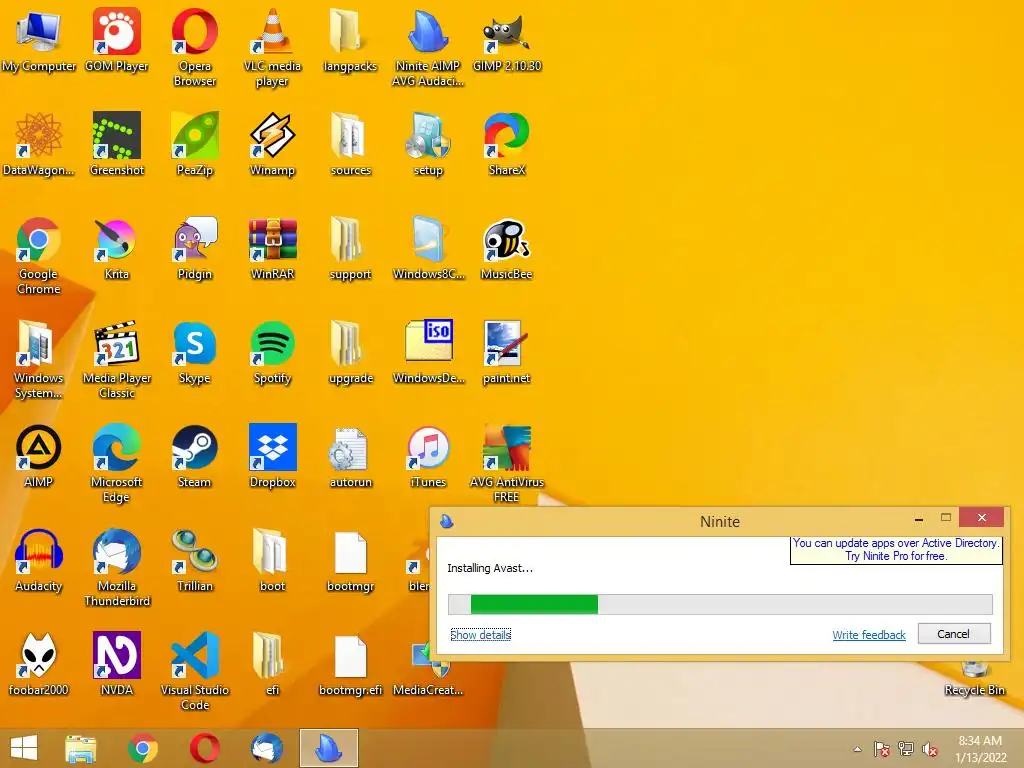1024x768 pixels.
Task: Click the network tray icon
Action: click(906, 749)
